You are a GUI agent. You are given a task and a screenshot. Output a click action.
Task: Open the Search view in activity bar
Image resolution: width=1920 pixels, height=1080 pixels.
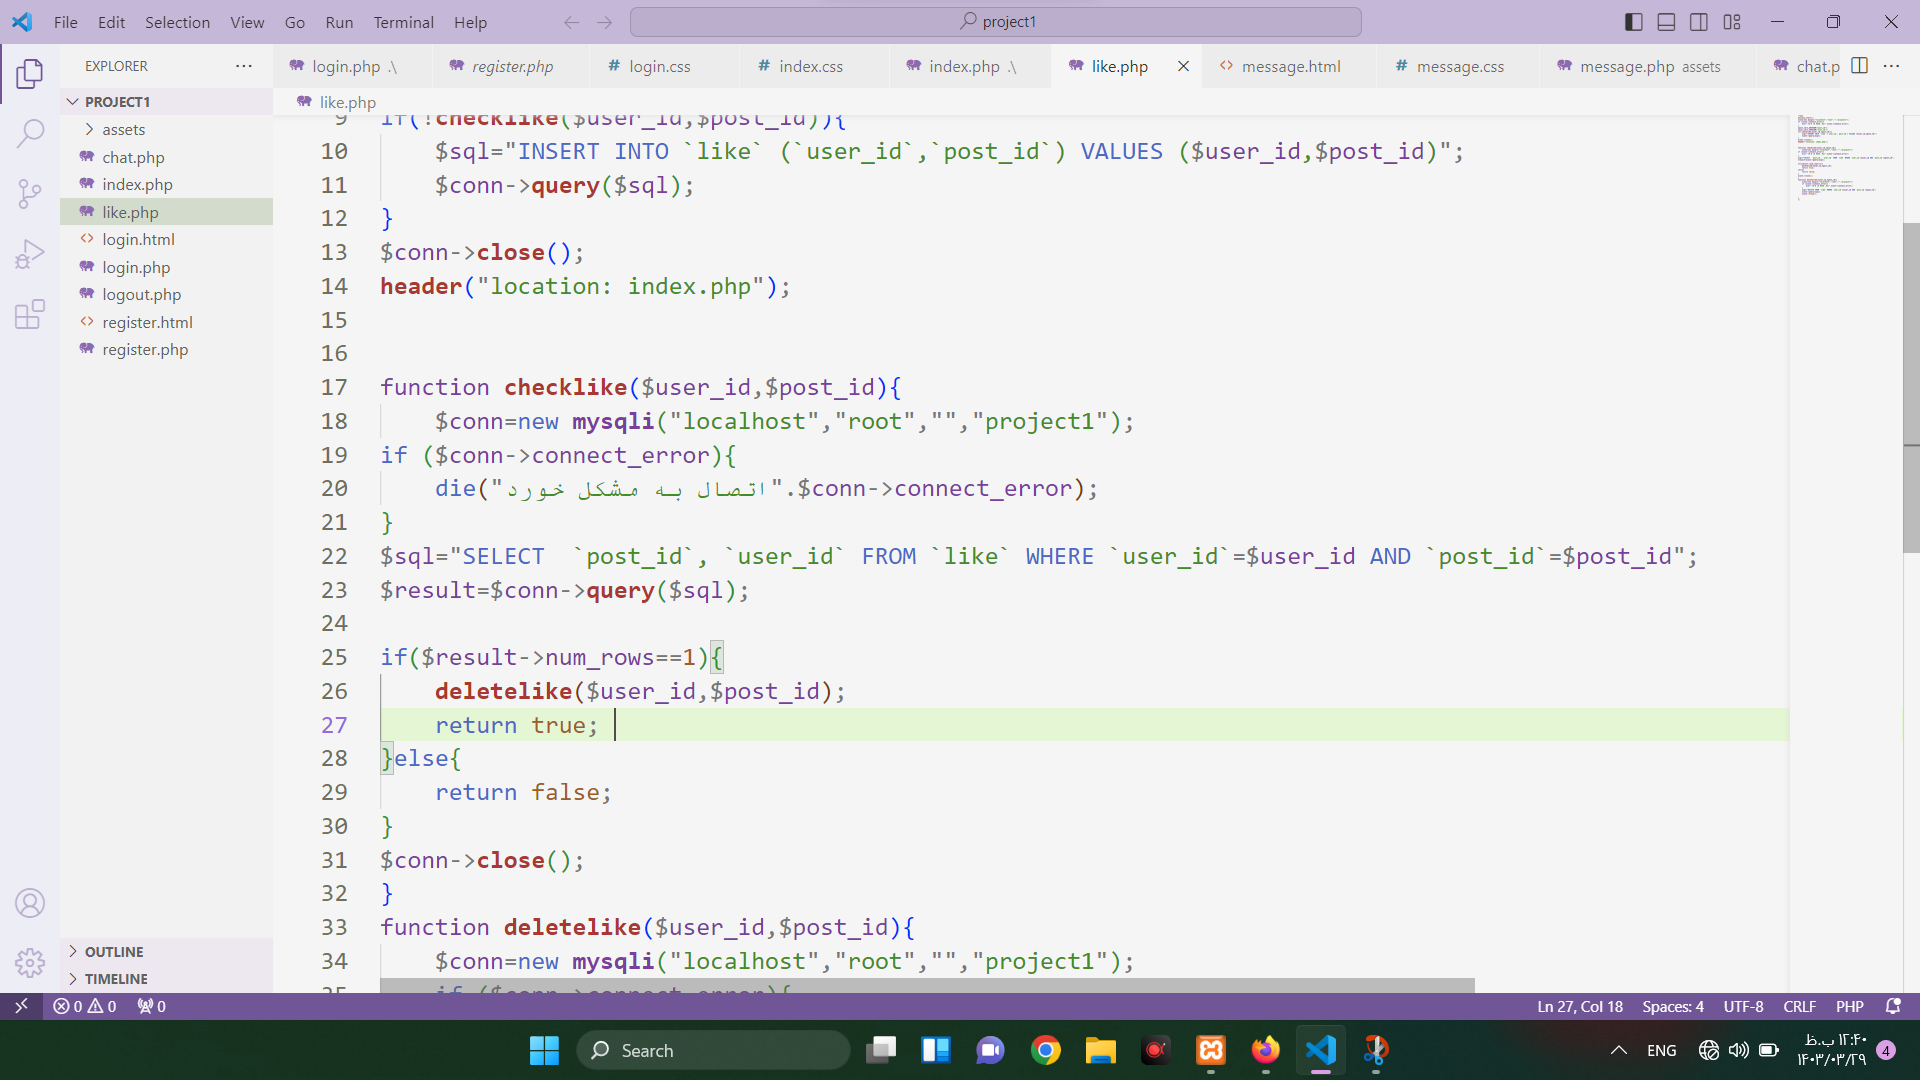coord(30,133)
